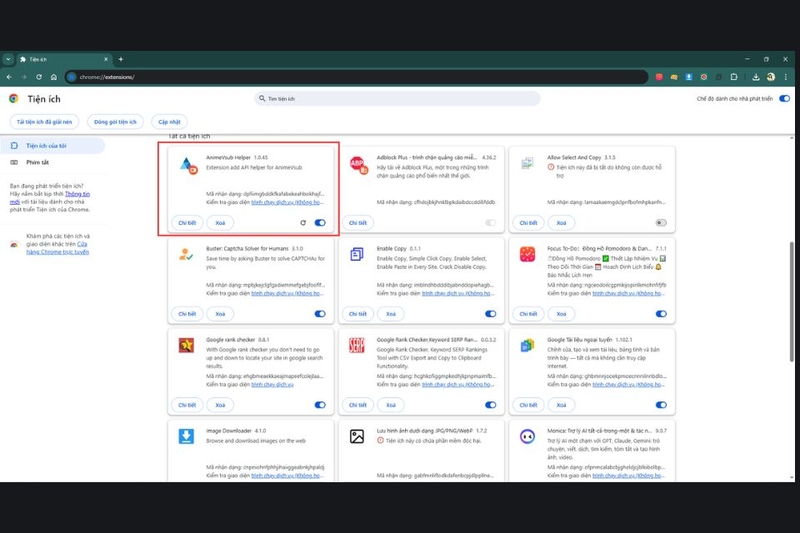Click the Chrome logo beside Tiện ích
800x533 pixels.
click(x=14, y=98)
